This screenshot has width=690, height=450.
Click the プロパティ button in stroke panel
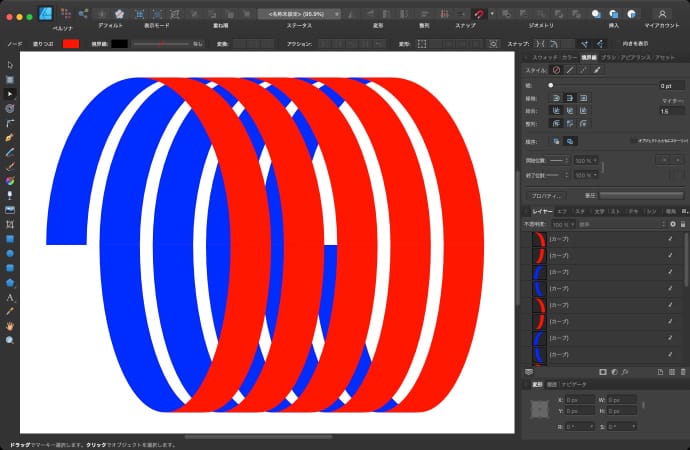click(544, 195)
